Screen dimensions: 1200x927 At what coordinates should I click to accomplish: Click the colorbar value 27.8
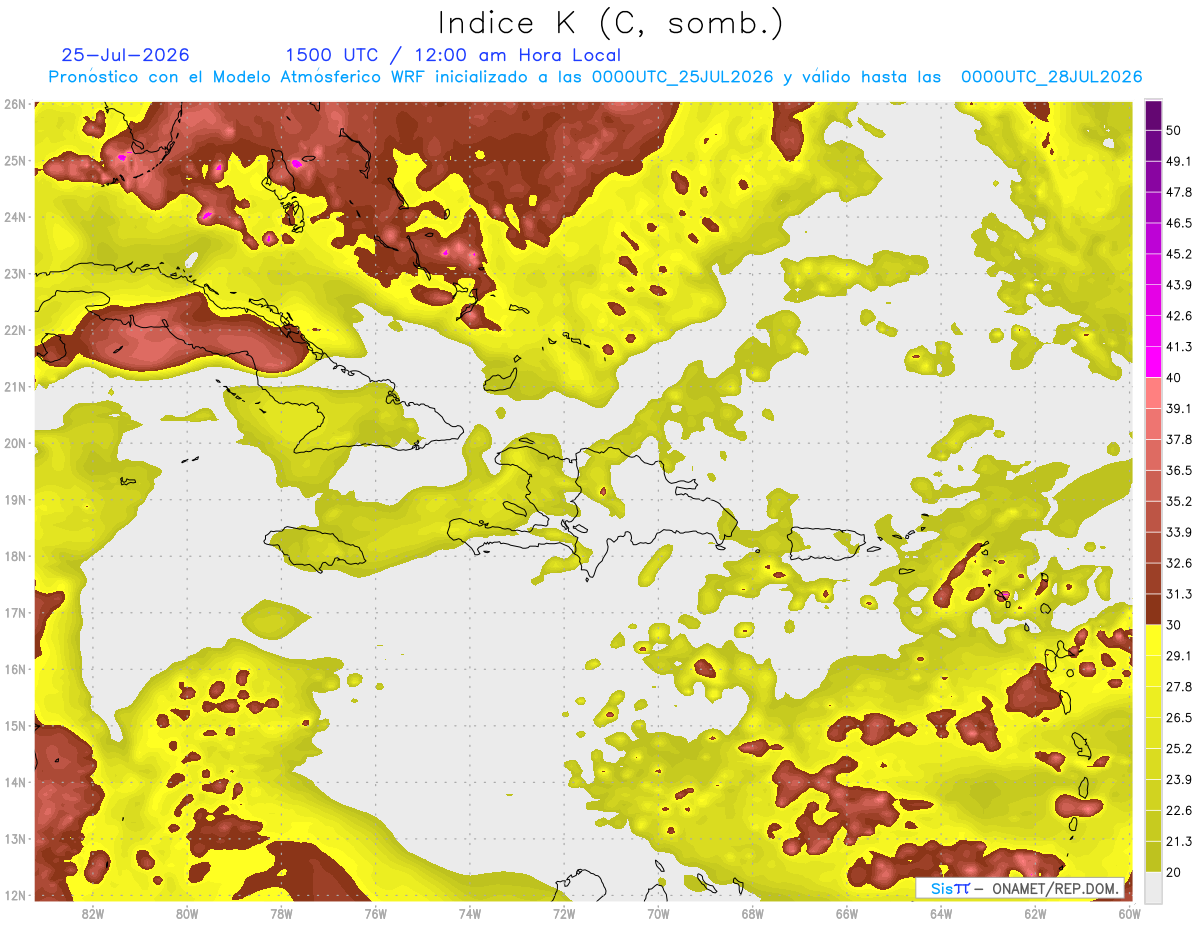tap(1179, 686)
